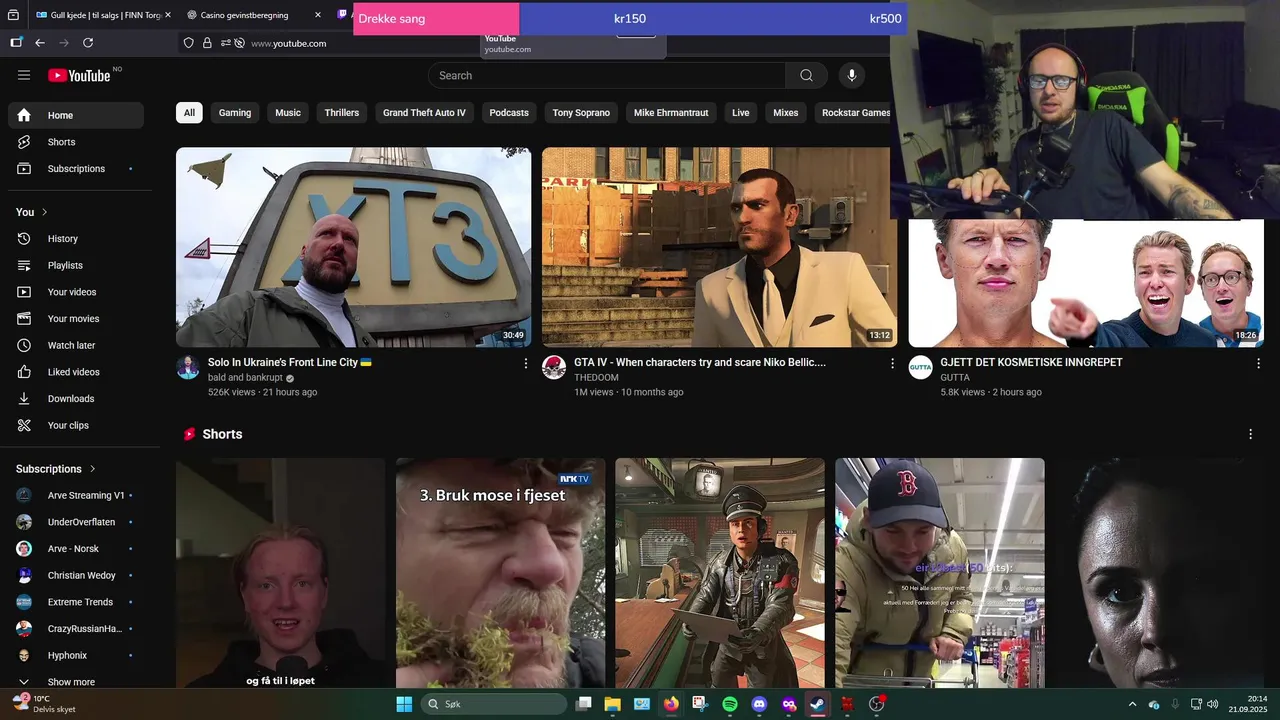Click the tracking protection shield icon

(188, 43)
